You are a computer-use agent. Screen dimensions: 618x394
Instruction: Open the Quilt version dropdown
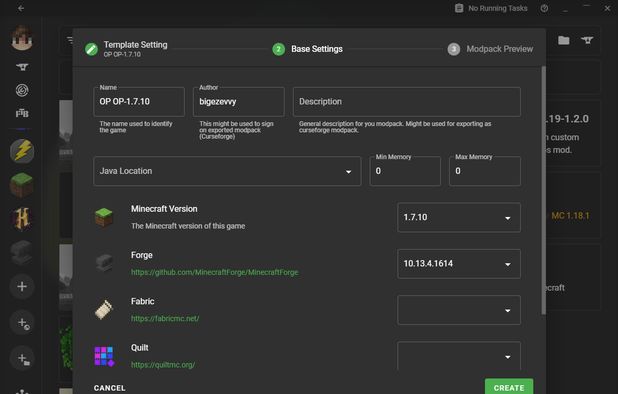point(459,356)
